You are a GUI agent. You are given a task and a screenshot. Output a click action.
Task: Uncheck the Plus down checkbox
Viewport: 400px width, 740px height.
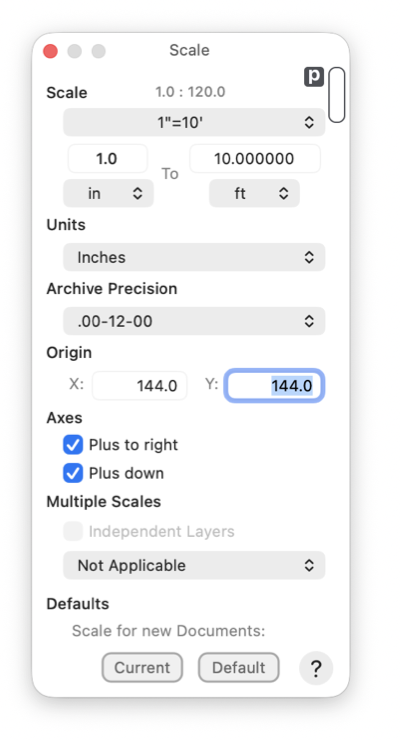tap(73, 473)
